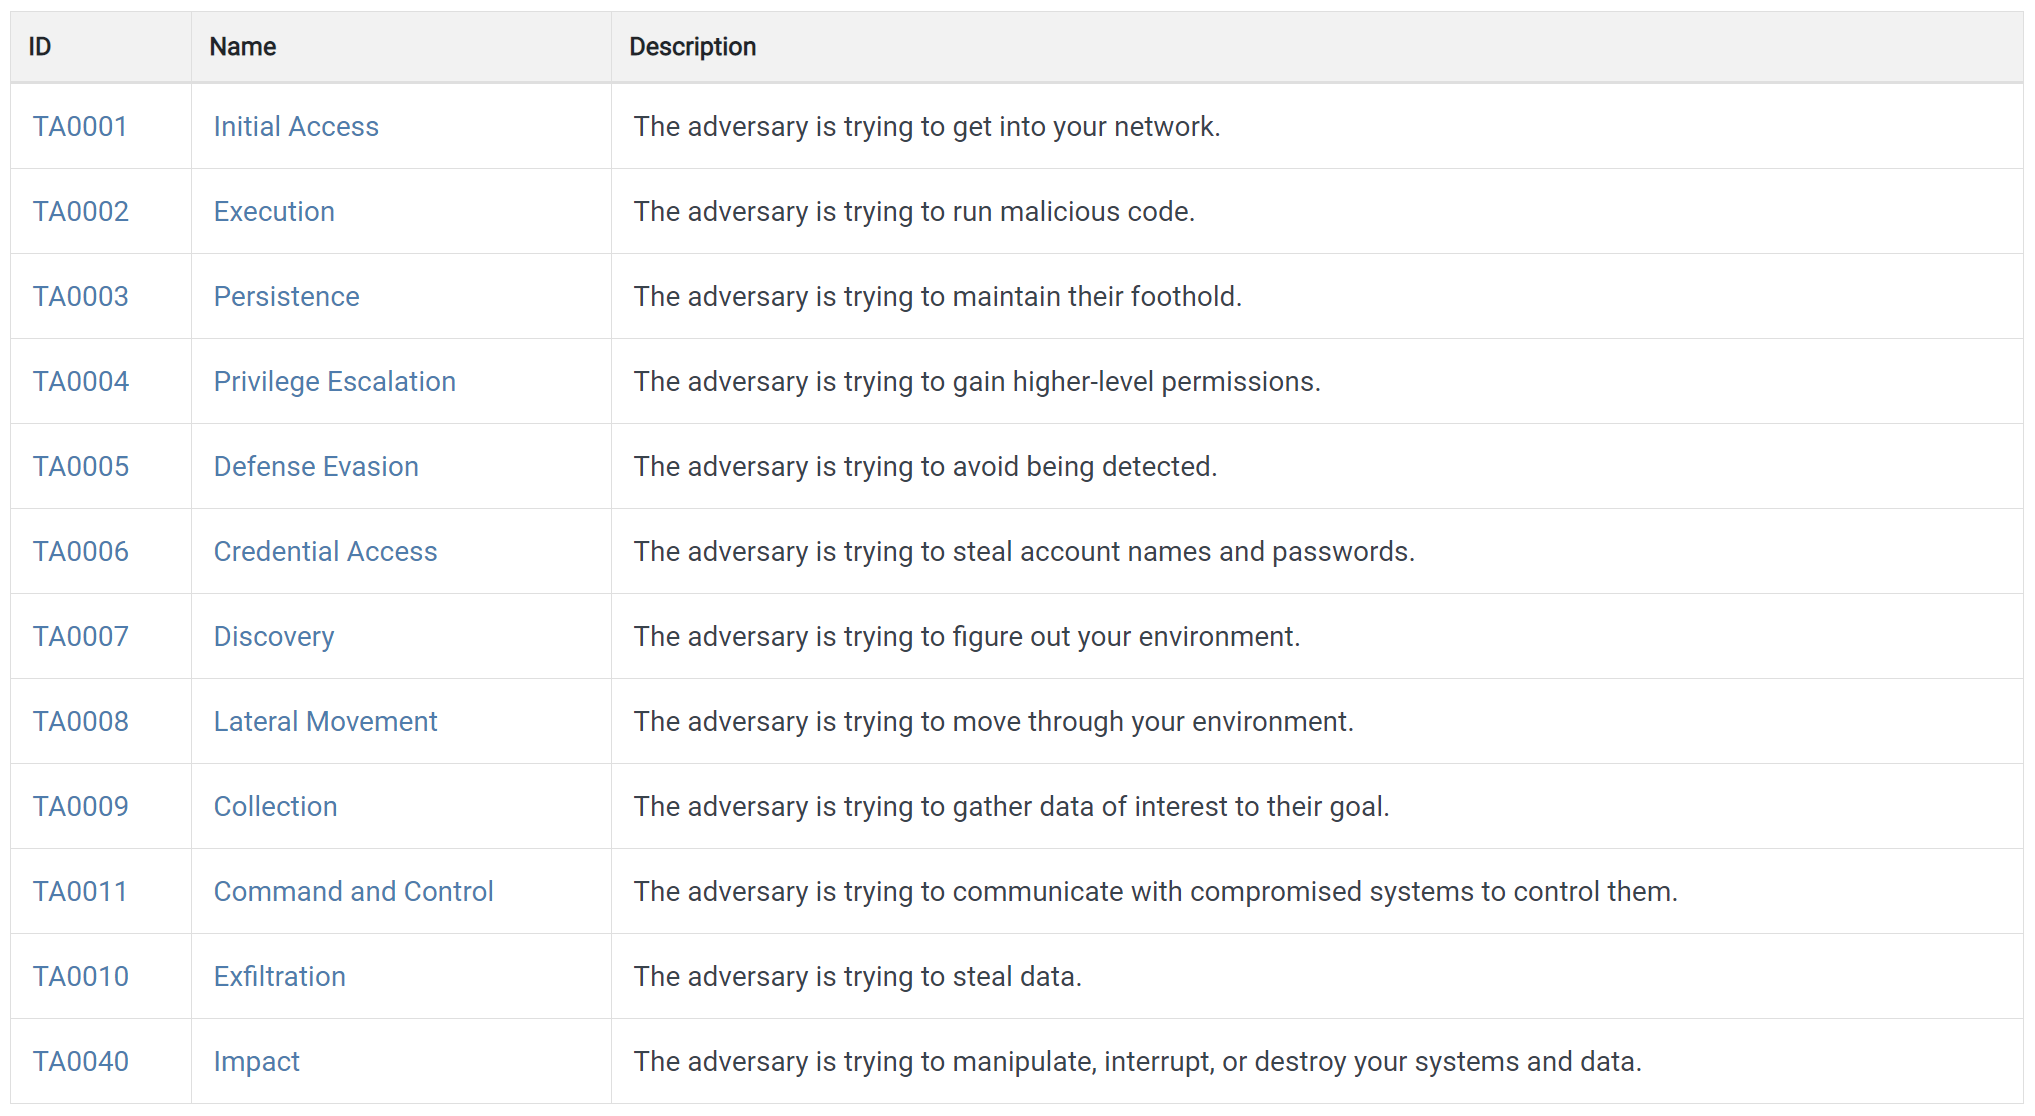Screen dimensions: 2035x1116
Task: Click the Collection tactic link
Action: [x=275, y=807]
